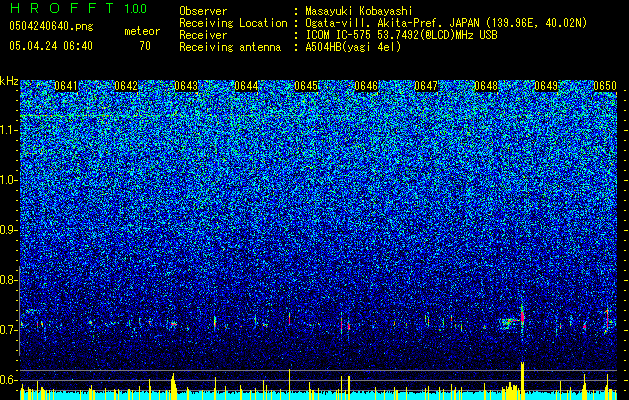Screen dimensions: 629x400
Task: Select the file name 0504240640.png
Action: click(x=51, y=26)
